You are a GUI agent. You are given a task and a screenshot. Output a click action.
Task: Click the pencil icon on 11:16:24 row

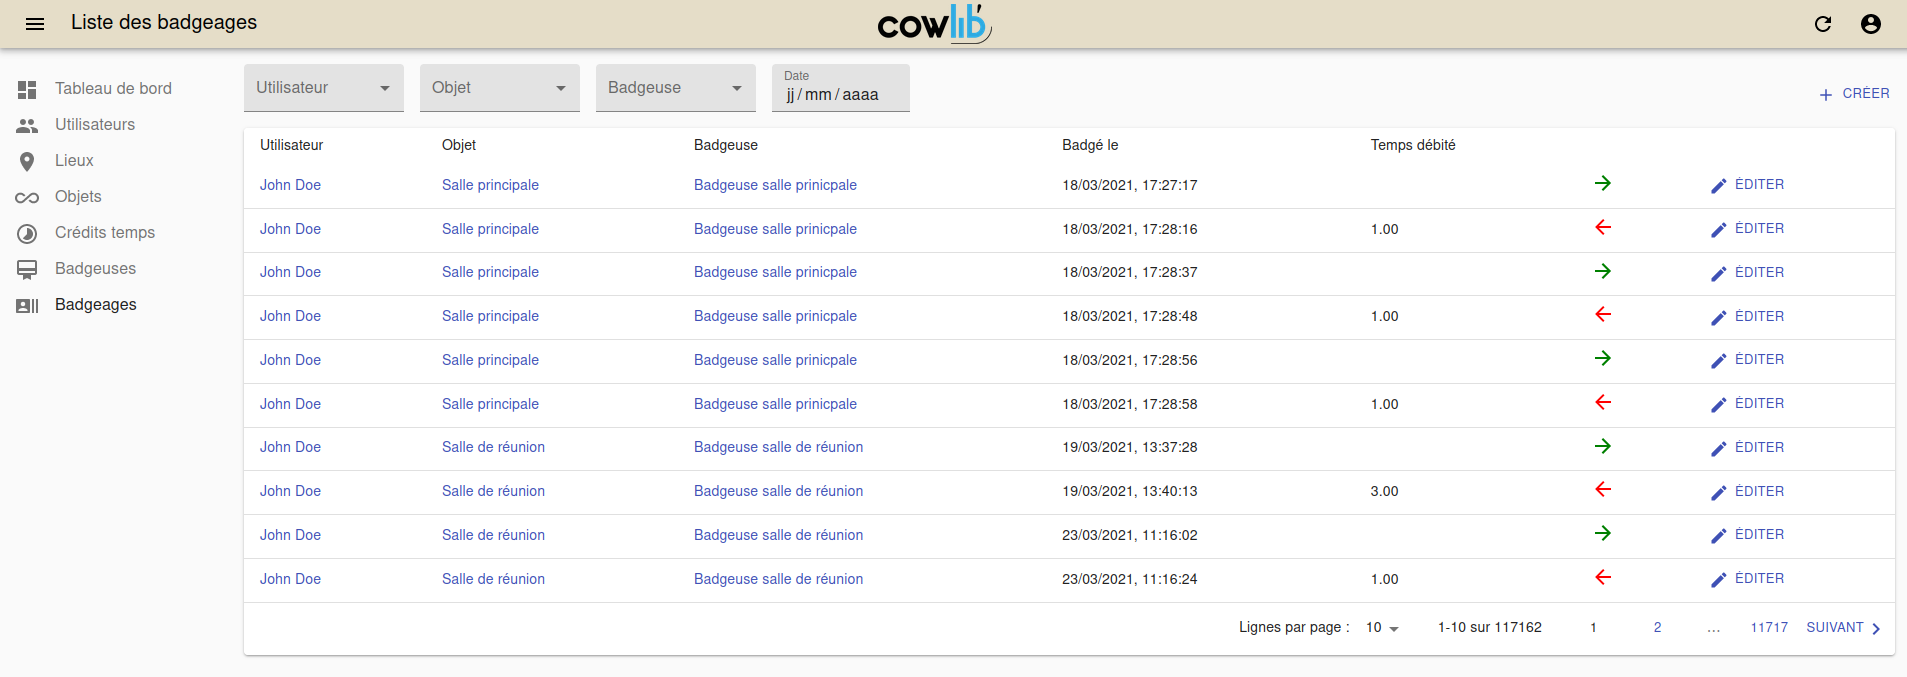click(1718, 579)
